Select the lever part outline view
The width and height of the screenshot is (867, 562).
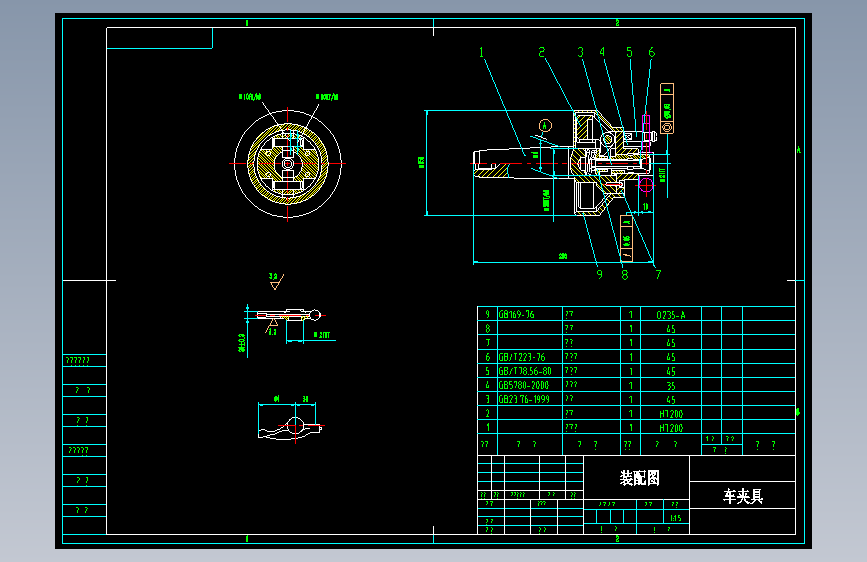(x=291, y=428)
